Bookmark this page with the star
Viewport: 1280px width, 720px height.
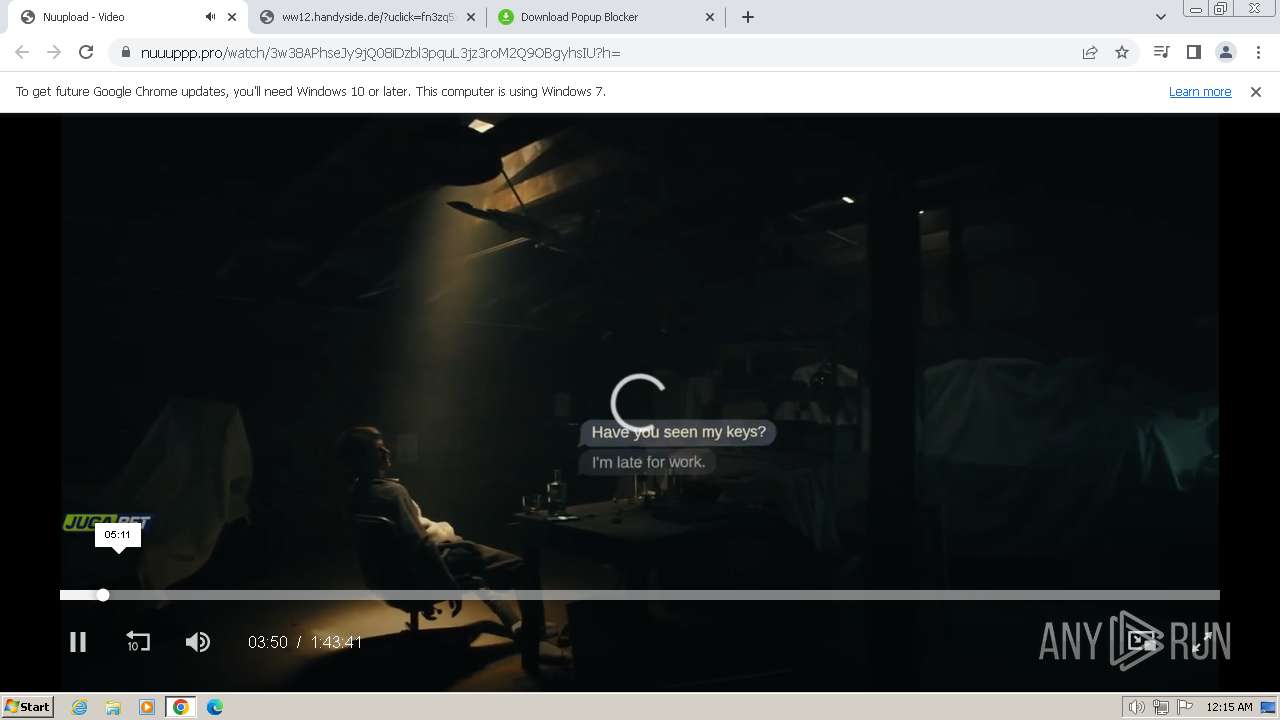point(1122,52)
